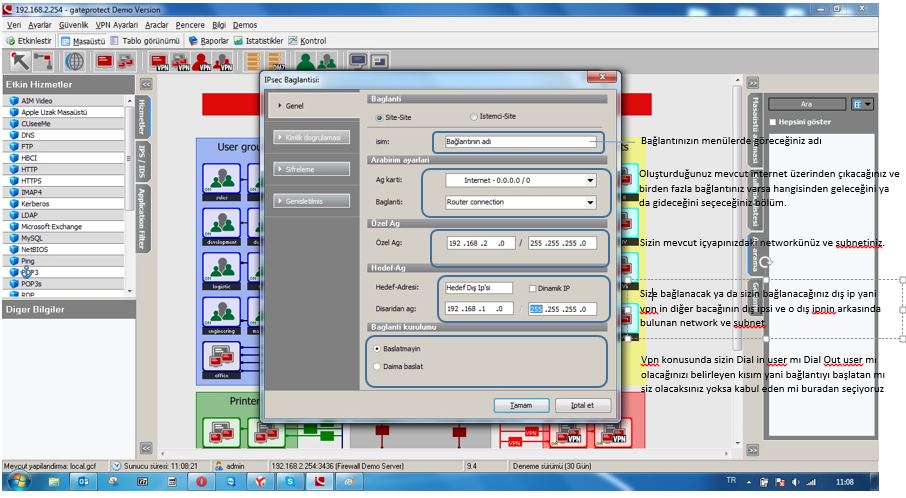Open the Ag karti dropdown
Screen dimensions: 906x498
590,181
